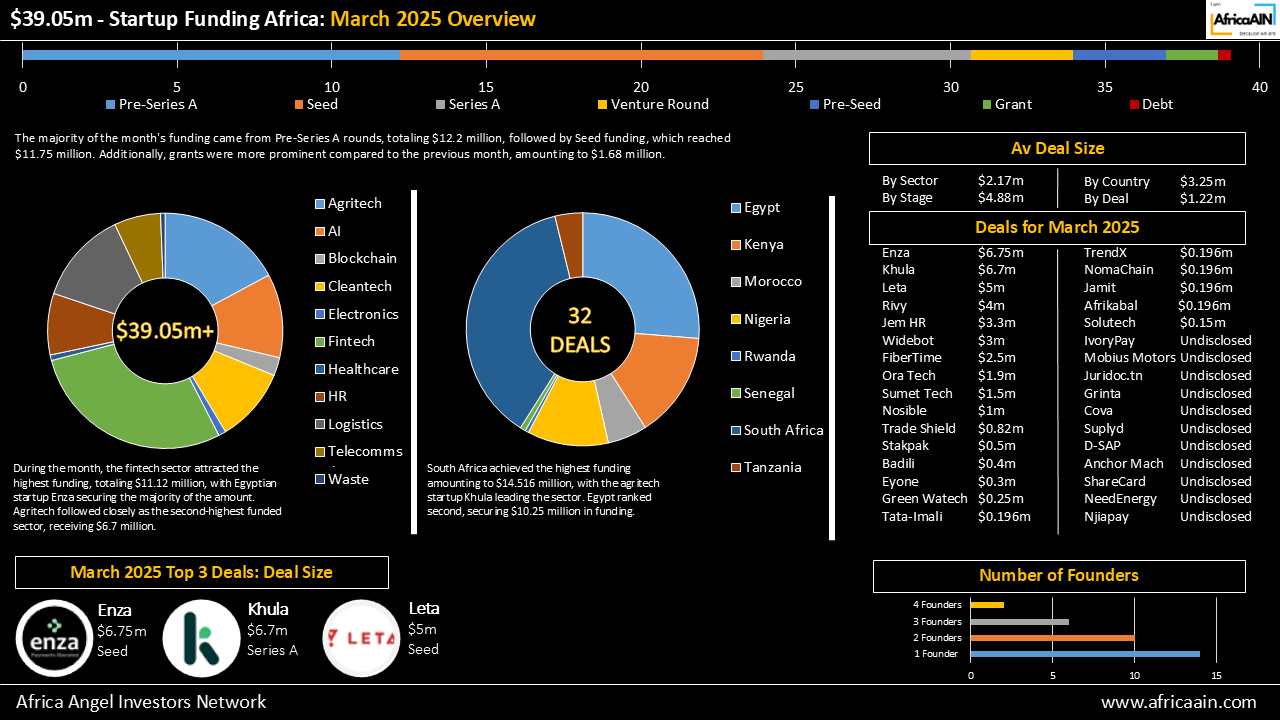Viewport: 1280px width, 720px height.
Task: Click the blue Pre-Series A segment of the stacked bar
Action: (x=210, y=55)
